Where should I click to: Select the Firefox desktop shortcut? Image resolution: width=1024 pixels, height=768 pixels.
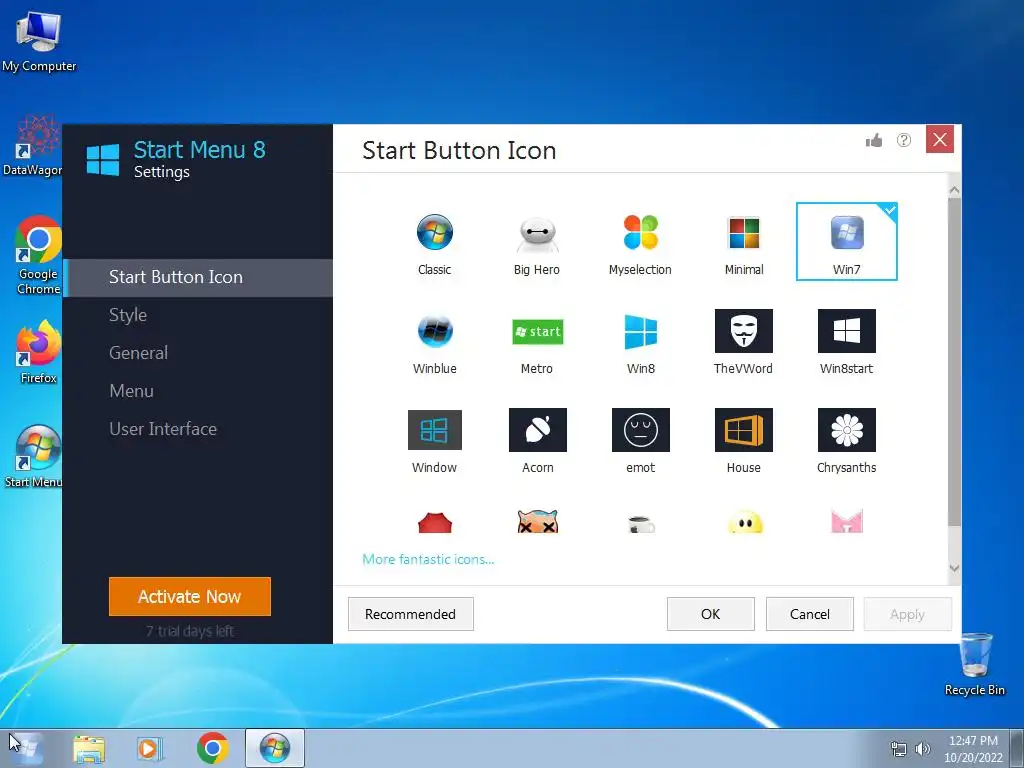pos(39,353)
